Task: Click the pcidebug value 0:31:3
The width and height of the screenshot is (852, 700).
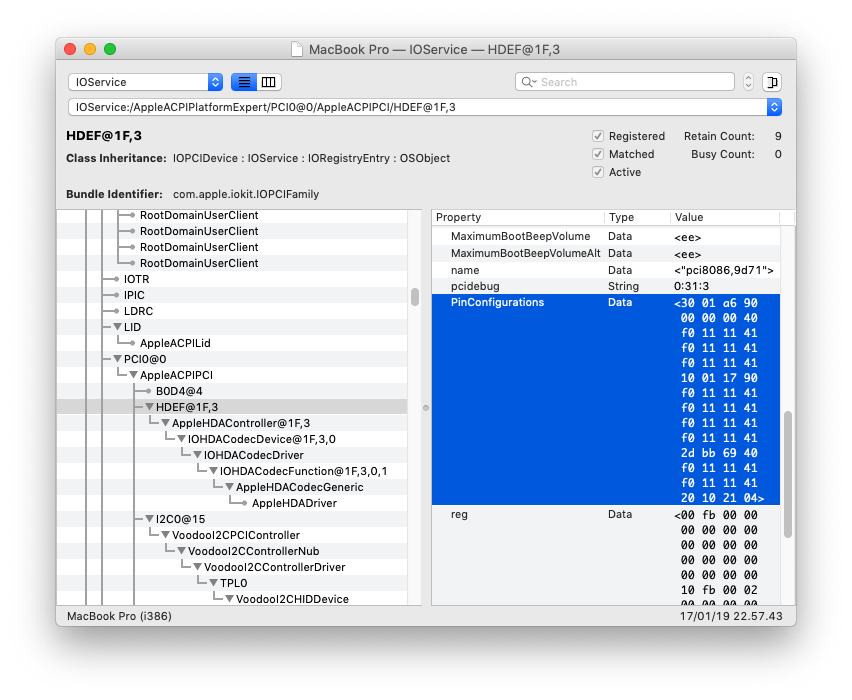Action: pyautogui.click(x=691, y=286)
